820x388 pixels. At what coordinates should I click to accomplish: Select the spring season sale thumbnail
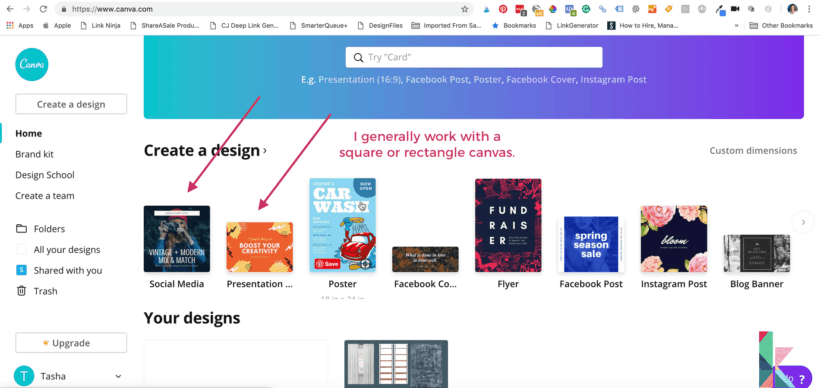pyautogui.click(x=591, y=244)
